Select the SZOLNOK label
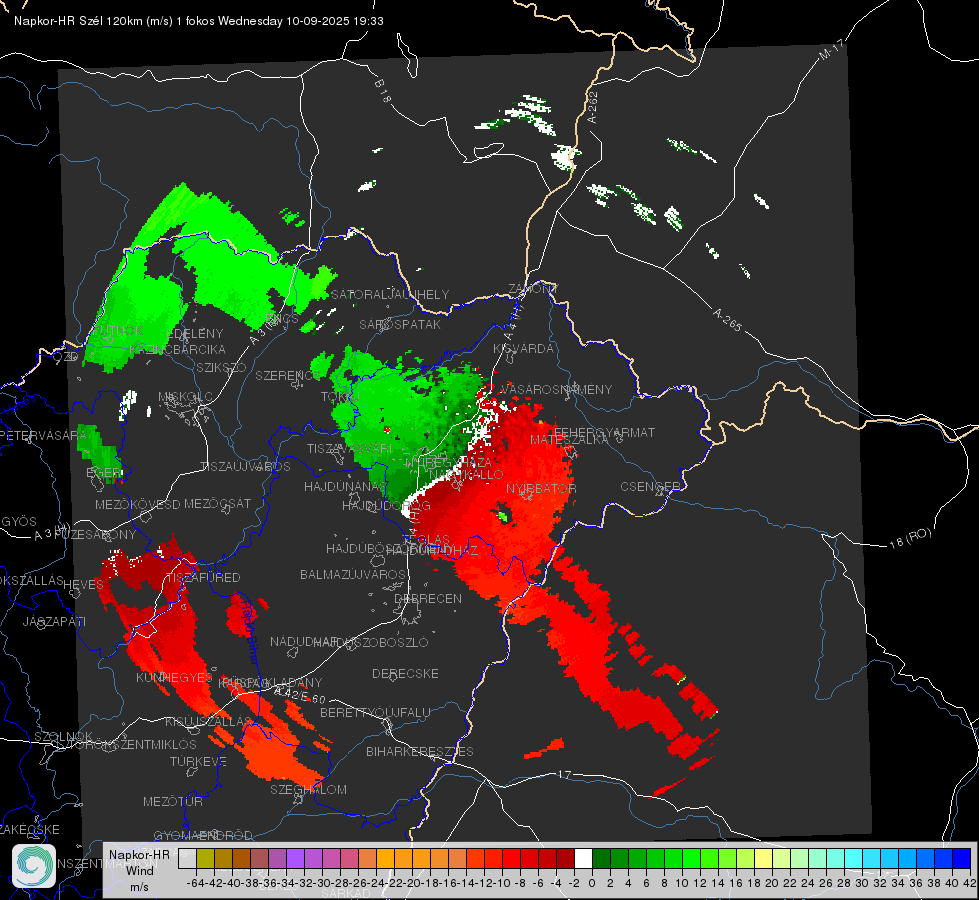The image size is (979, 900). click(64, 737)
